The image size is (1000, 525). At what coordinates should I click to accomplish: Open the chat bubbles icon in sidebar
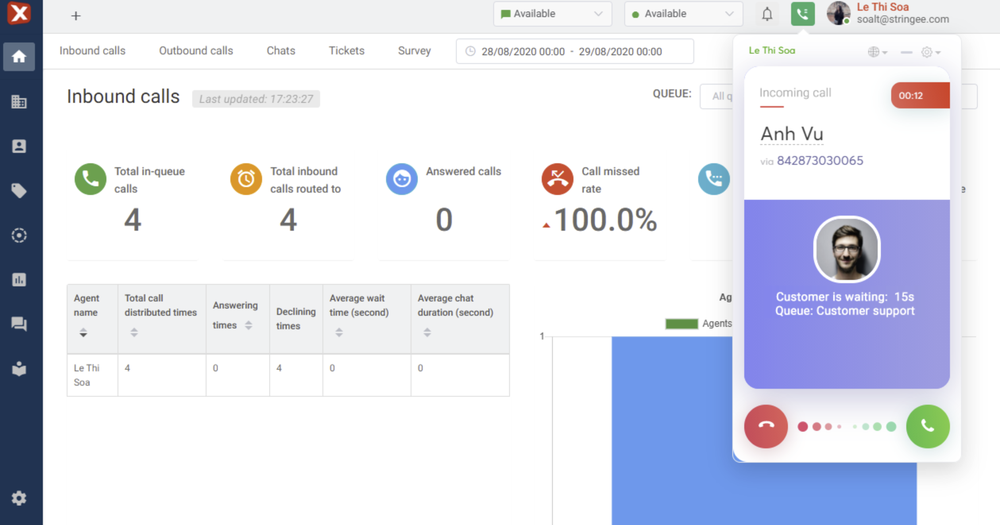tap(19, 324)
